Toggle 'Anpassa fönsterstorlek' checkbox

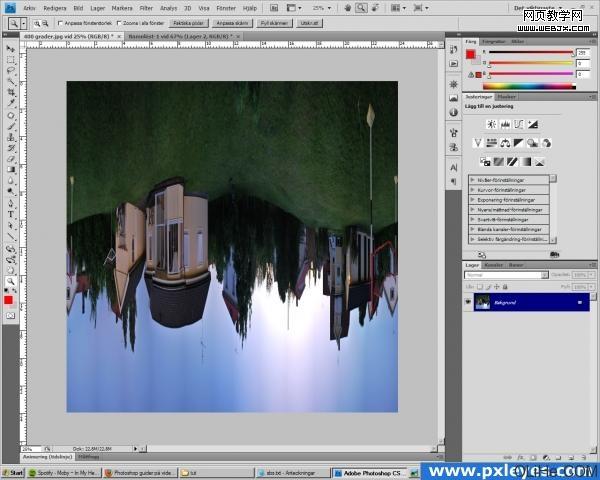[x=60, y=23]
